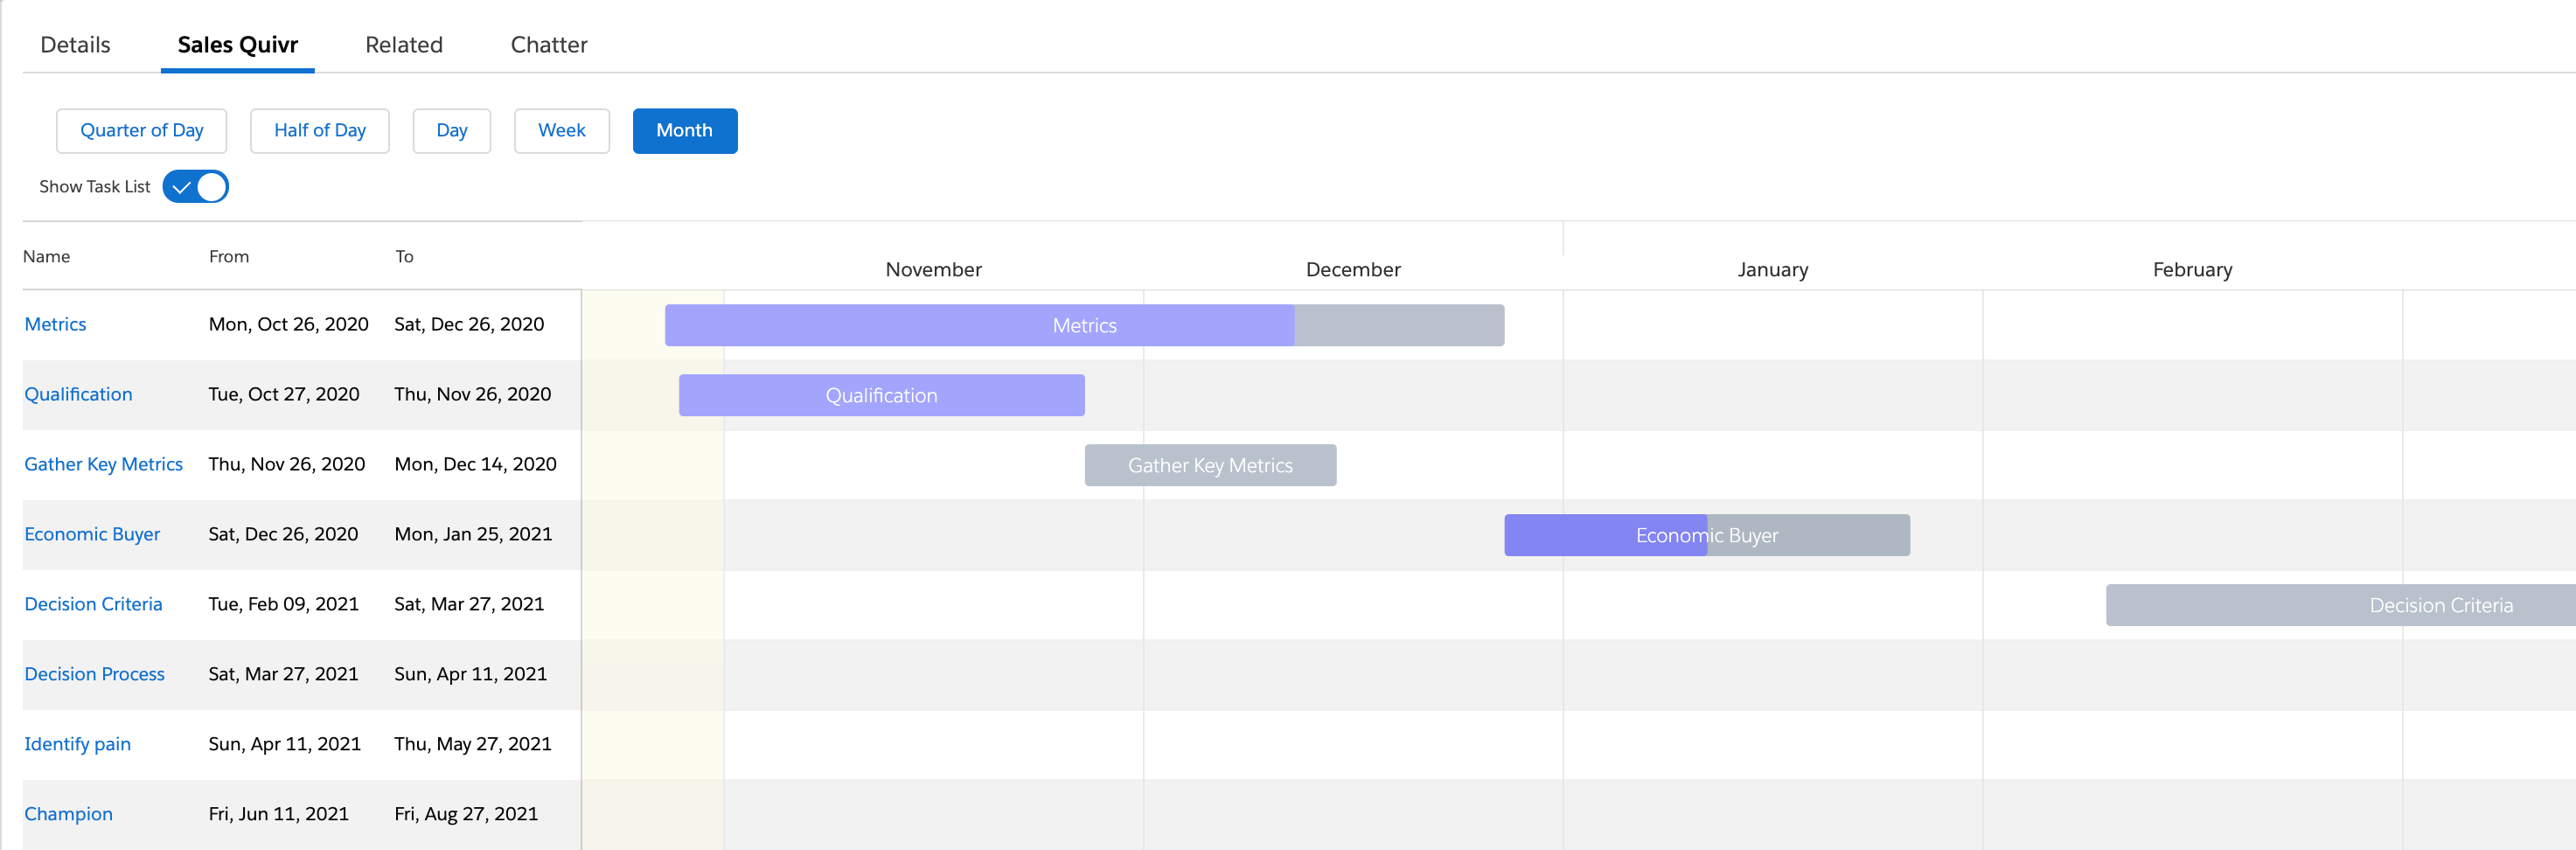Open the Economic Buyer link
This screenshot has width=2576, height=850.
(x=92, y=534)
